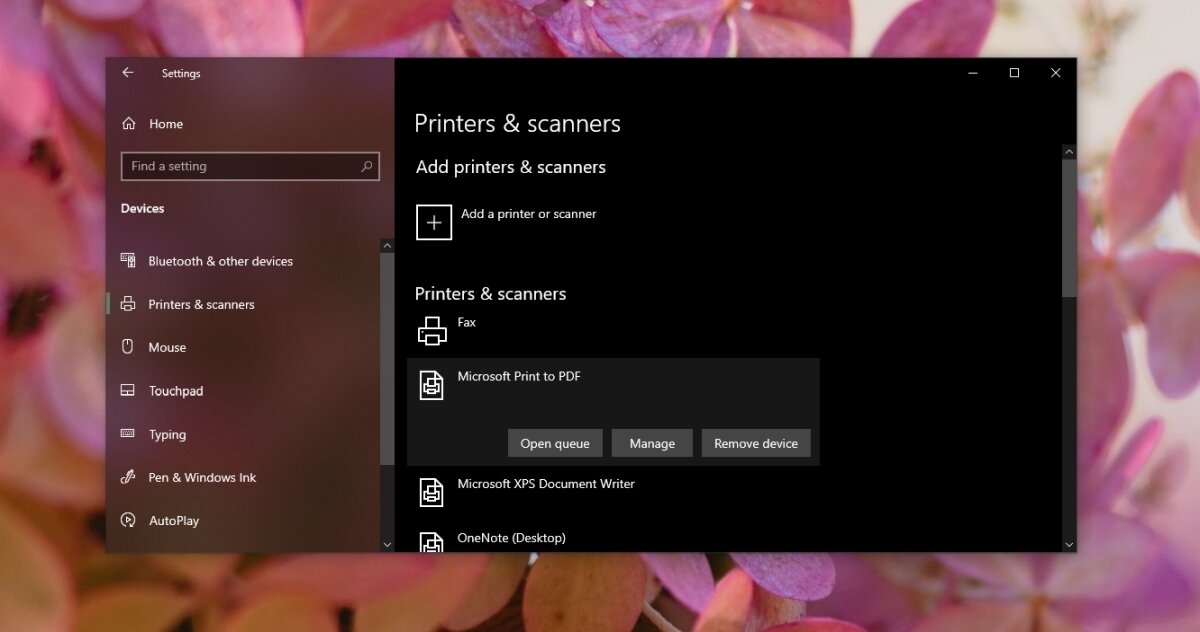The height and width of the screenshot is (632, 1200).
Task: Click the Home icon in sidebar
Action: click(x=130, y=123)
